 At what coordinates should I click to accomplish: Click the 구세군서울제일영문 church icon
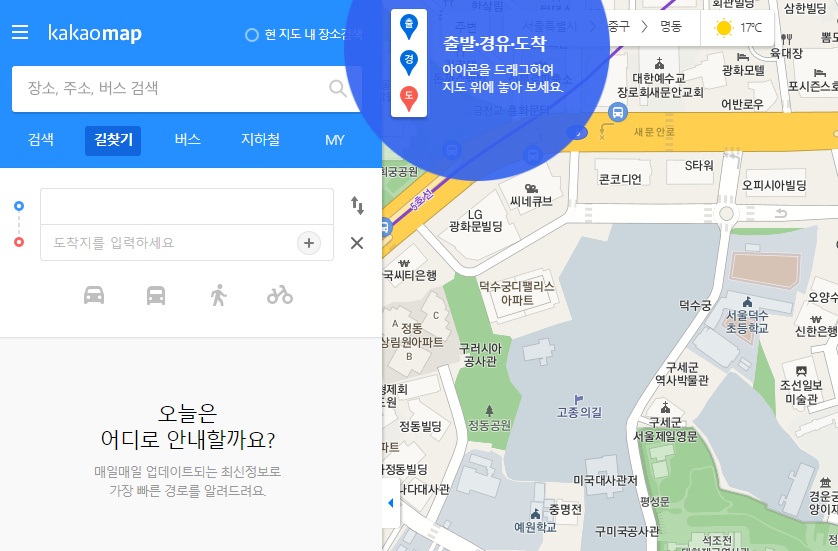pyautogui.click(x=665, y=407)
